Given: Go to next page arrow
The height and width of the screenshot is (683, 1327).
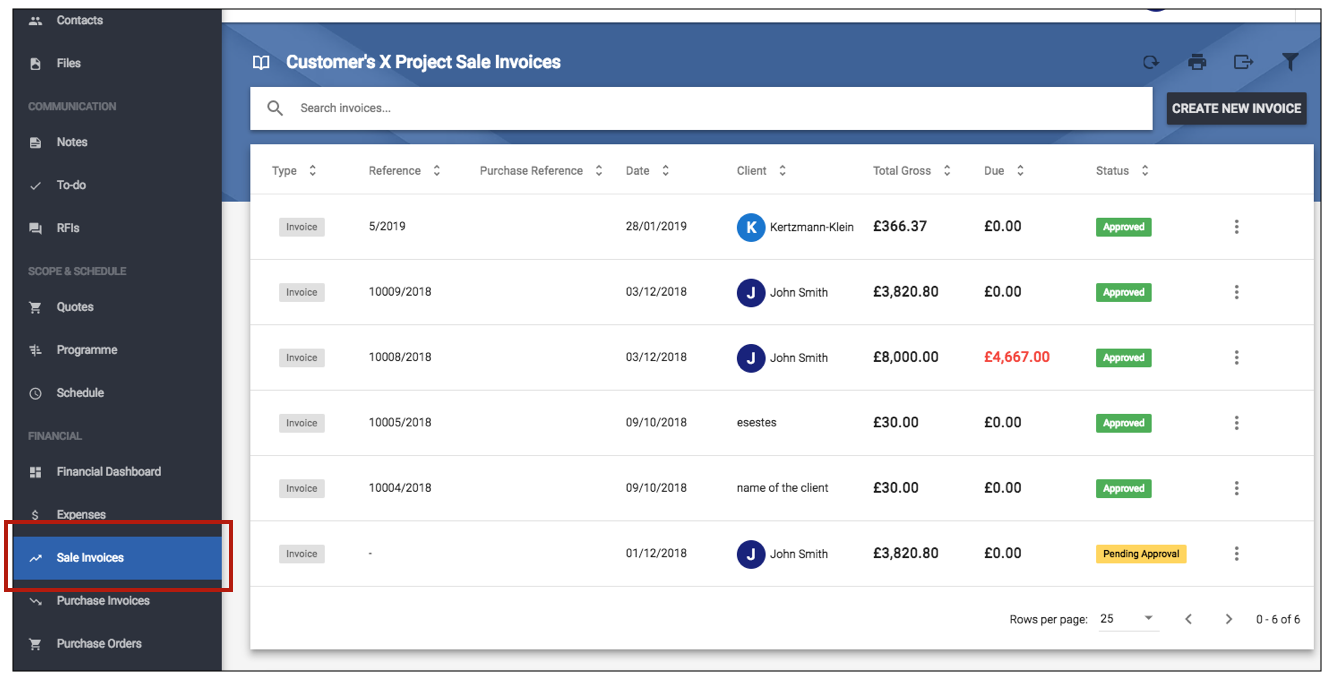Looking at the screenshot, I should [1229, 619].
